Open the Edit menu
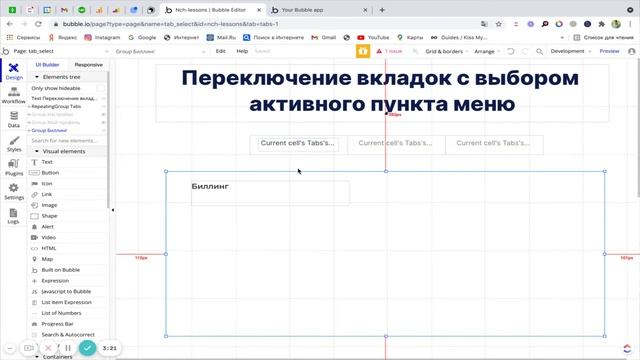The height and width of the screenshot is (360, 640). coord(220,51)
